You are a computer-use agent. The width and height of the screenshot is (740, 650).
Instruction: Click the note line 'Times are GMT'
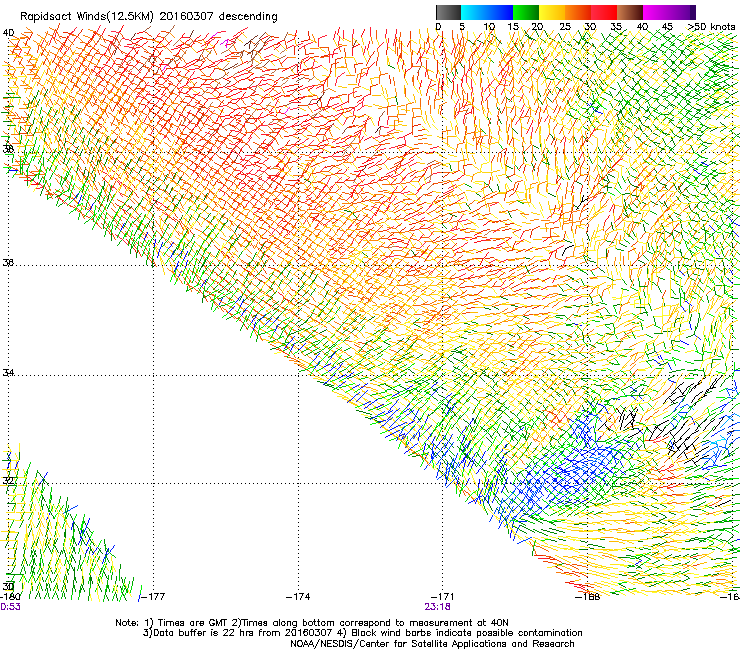click(193, 623)
